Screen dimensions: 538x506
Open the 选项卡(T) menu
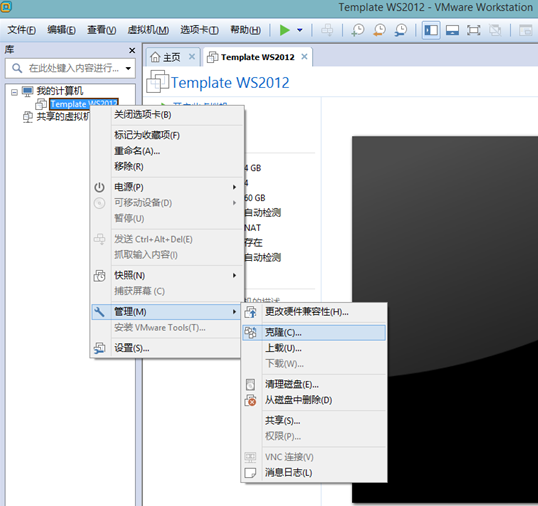(x=200, y=30)
